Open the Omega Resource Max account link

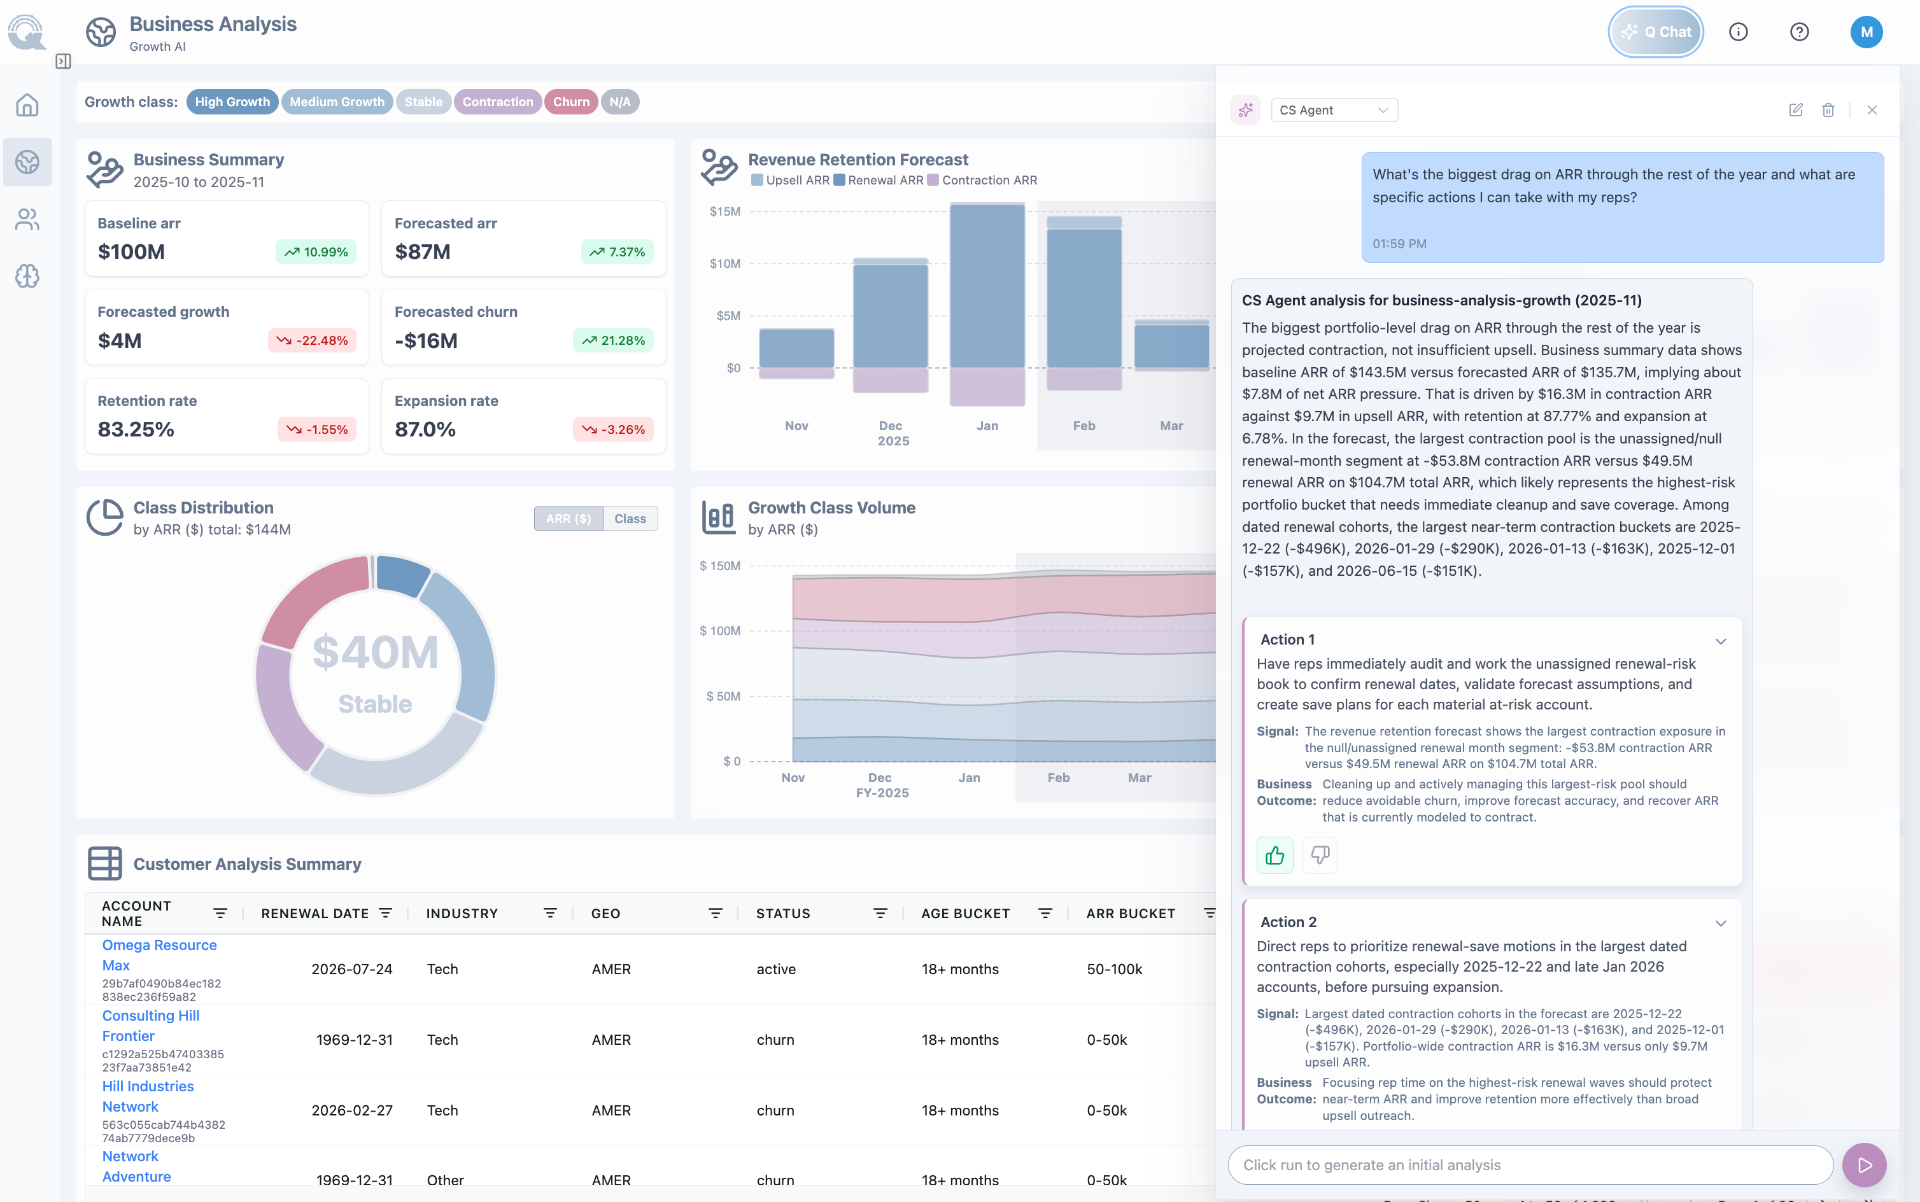click(x=159, y=955)
